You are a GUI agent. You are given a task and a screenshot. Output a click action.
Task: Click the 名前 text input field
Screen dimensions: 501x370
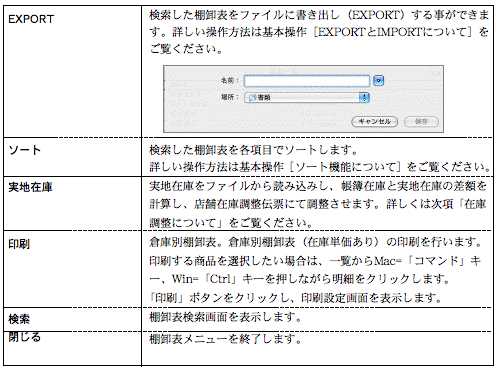307,81
